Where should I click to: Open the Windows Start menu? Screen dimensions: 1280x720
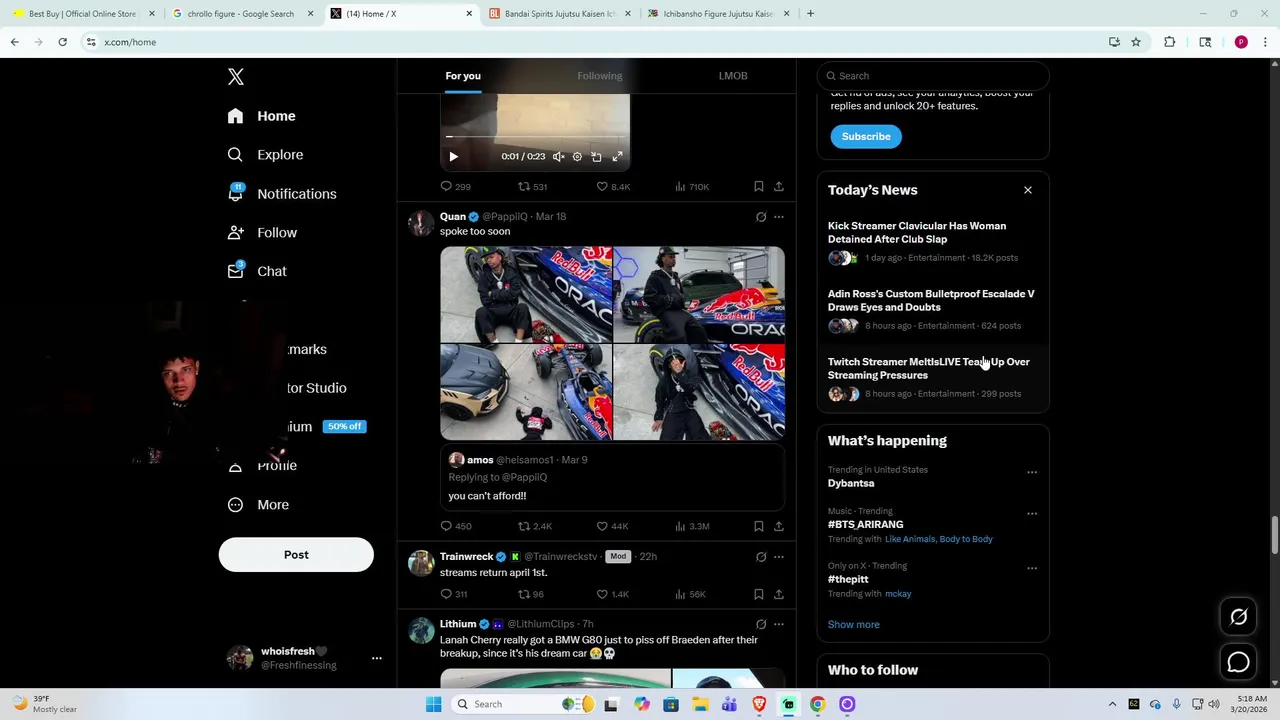(x=434, y=705)
